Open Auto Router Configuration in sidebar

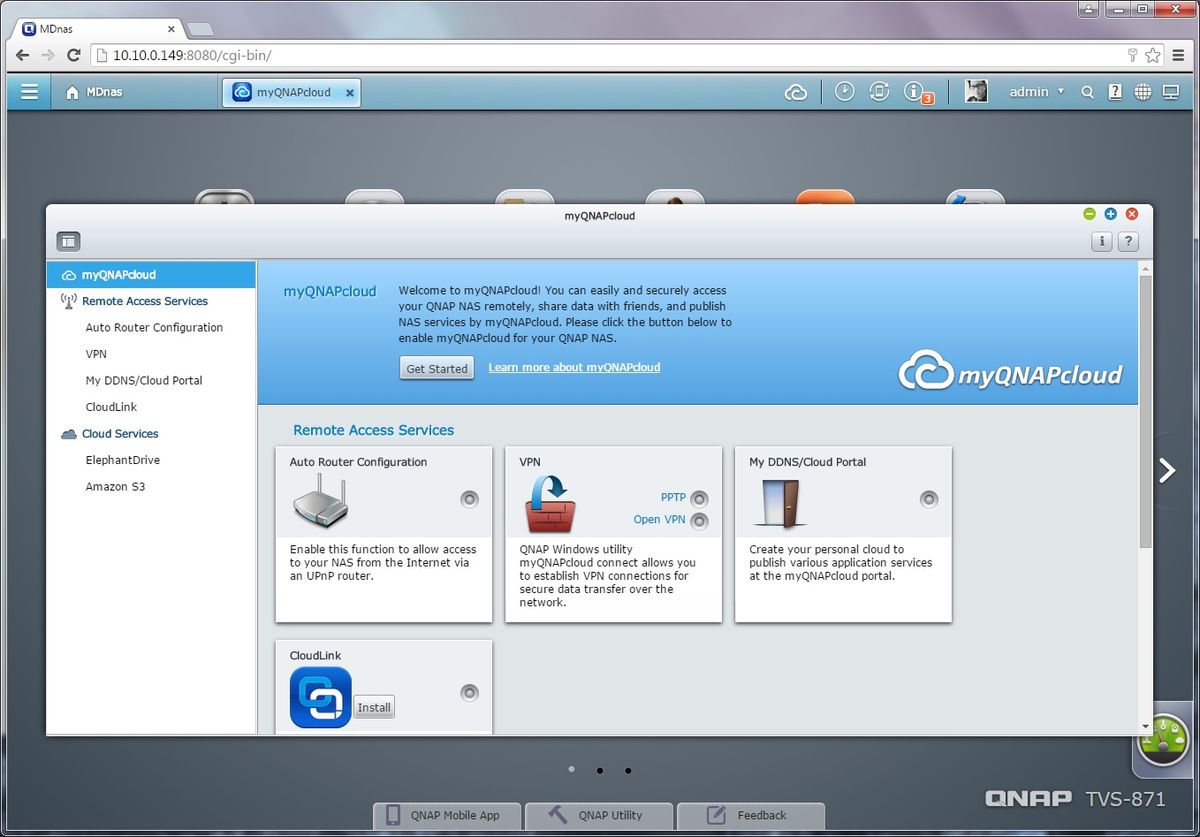(x=152, y=328)
